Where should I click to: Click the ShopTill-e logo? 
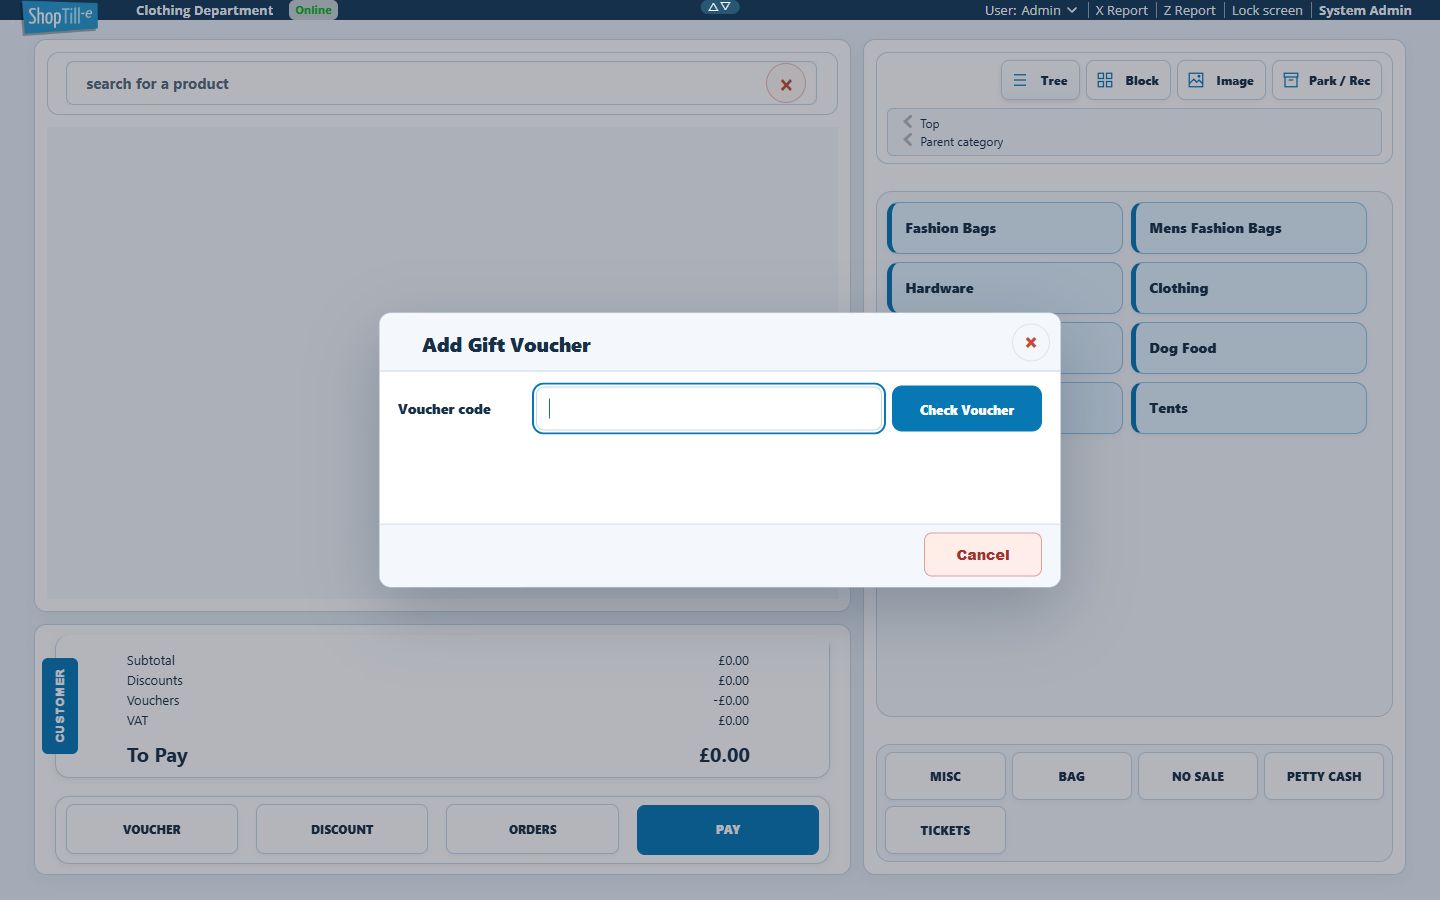pos(60,17)
